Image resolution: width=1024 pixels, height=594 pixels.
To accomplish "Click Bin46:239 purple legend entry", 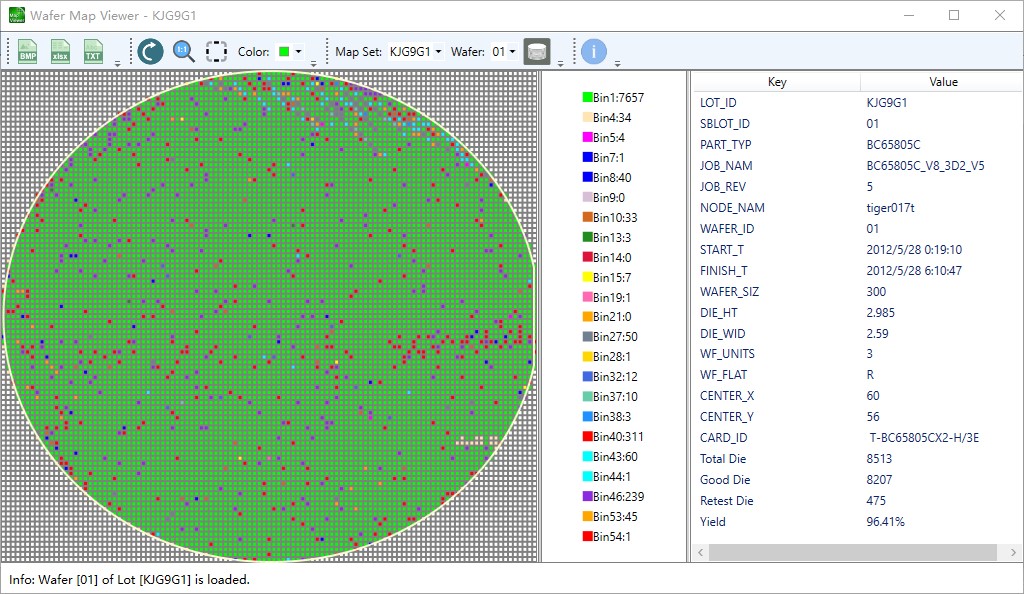I will click(x=618, y=497).
